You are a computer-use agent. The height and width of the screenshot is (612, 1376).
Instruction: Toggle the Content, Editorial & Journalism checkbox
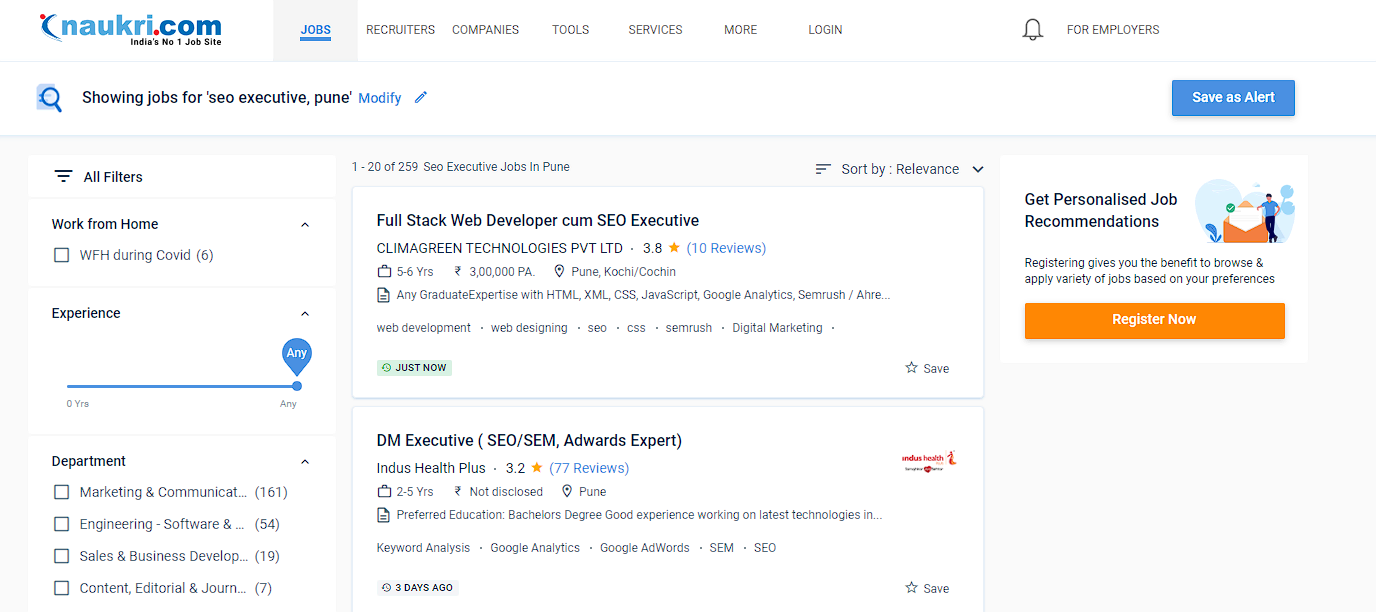tap(62, 588)
